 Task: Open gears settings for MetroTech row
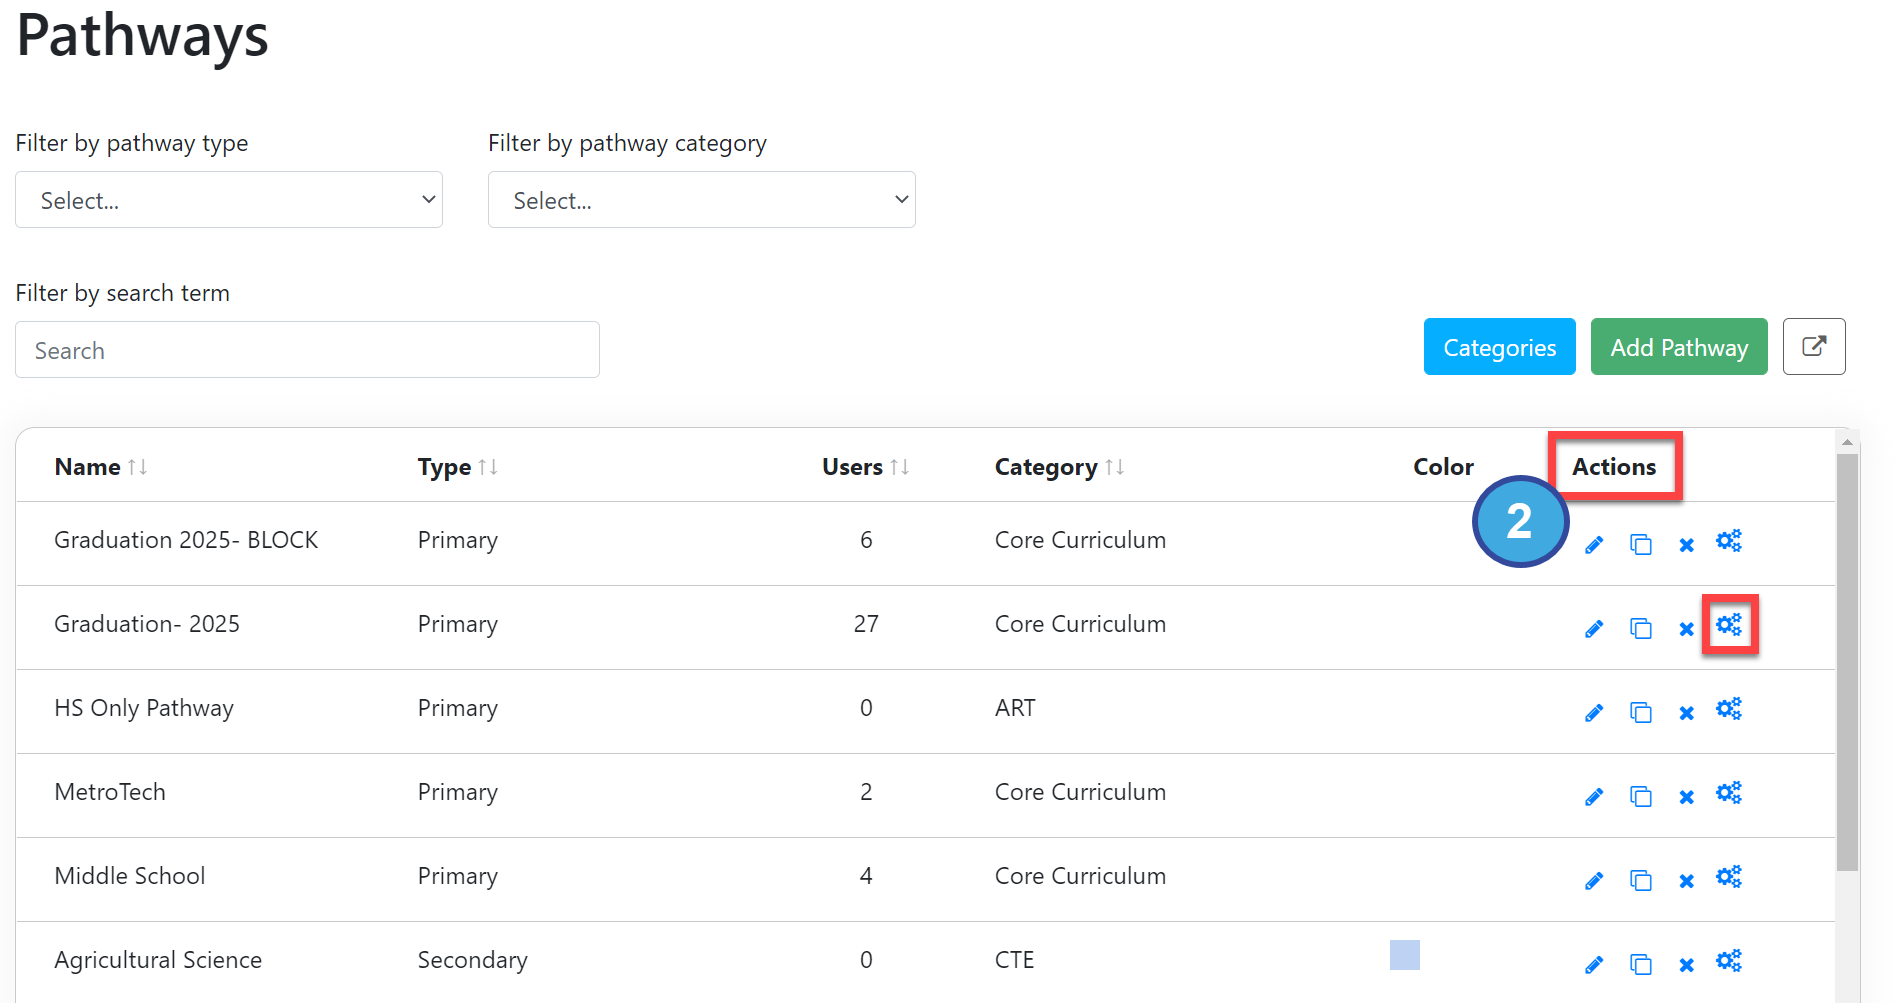[1729, 793]
